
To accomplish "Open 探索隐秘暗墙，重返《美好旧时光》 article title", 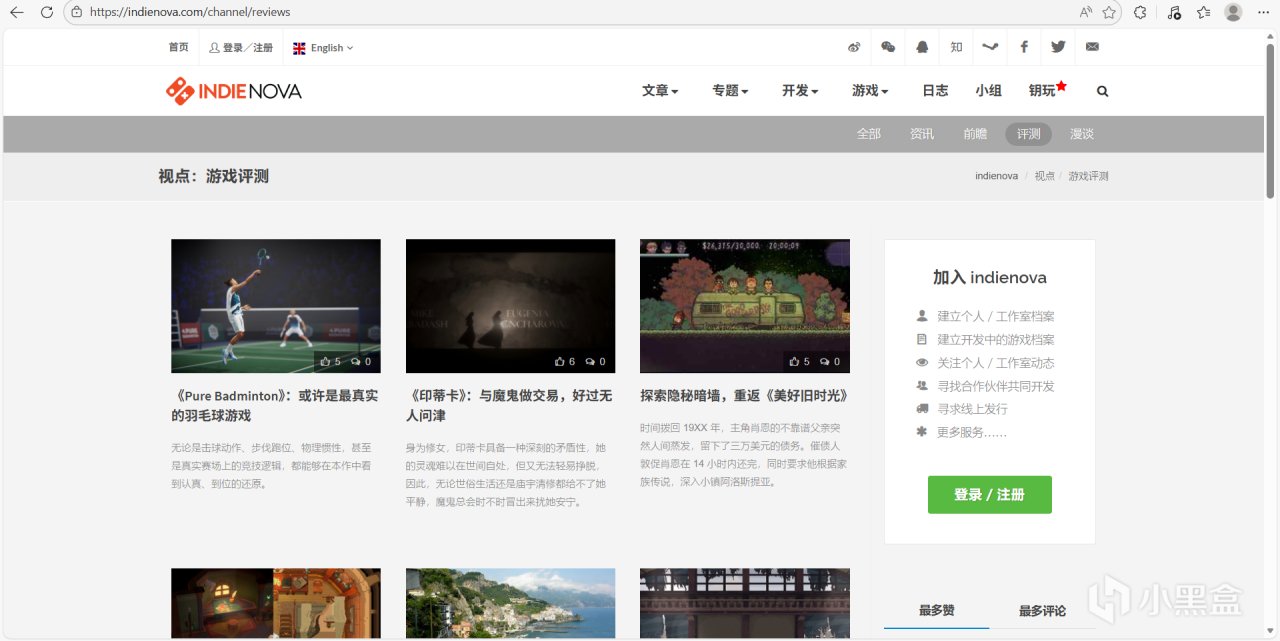I will pyautogui.click(x=744, y=396).
